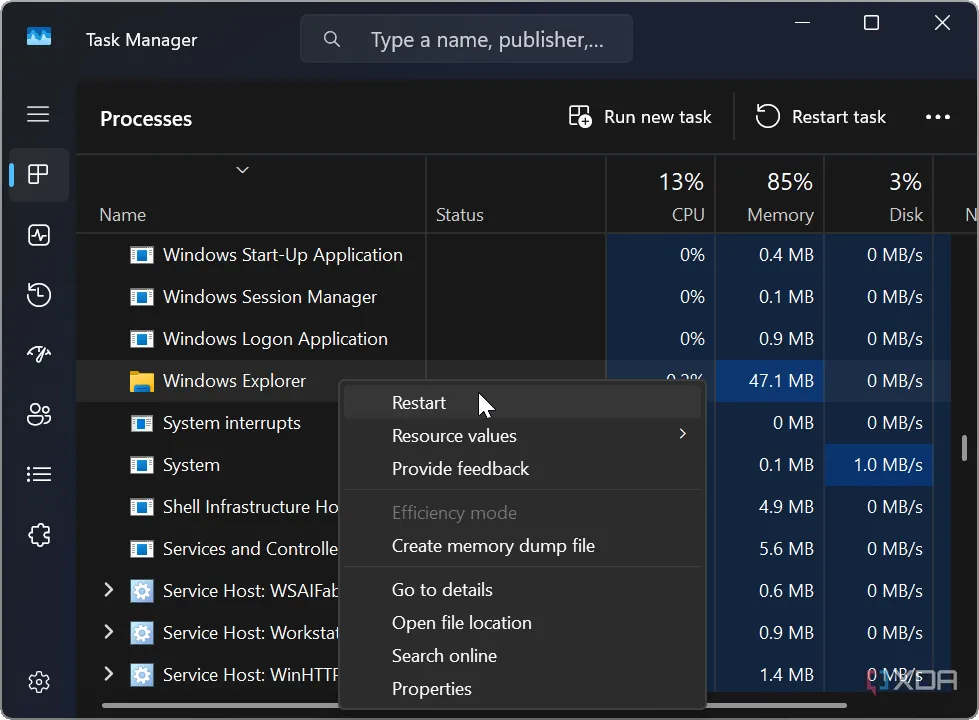Viewport: 979px width, 720px height.
Task: Open the Resource values submenu arrow
Action: pos(682,434)
